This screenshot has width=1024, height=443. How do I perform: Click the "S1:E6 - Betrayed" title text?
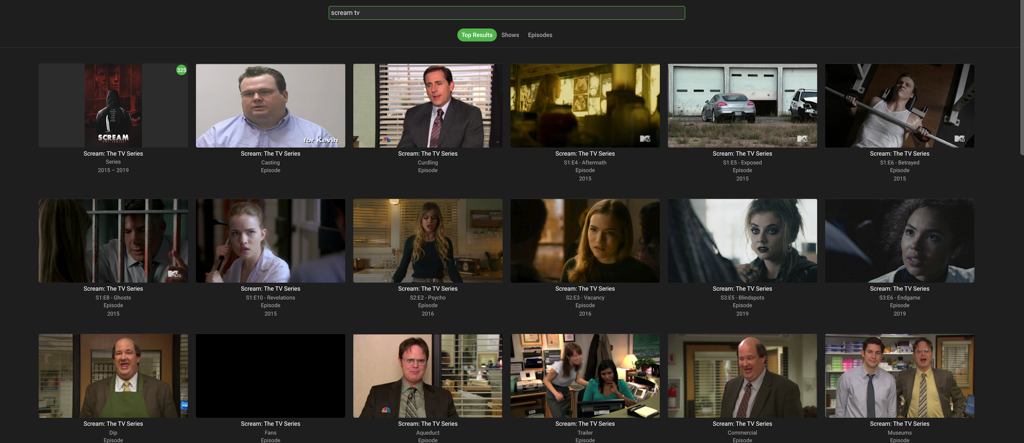(x=899, y=163)
